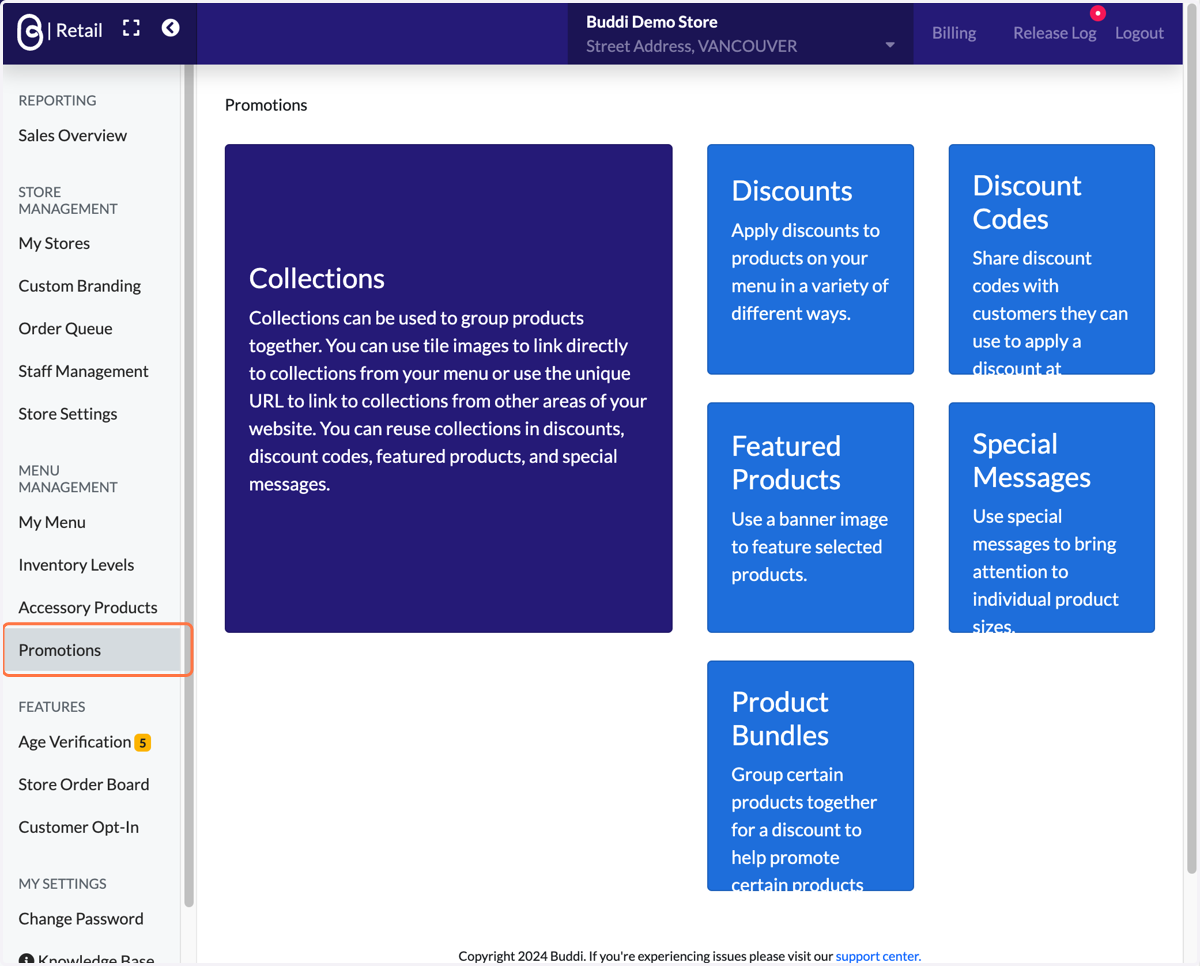Click the Logout link

pyautogui.click(x=1139, y=33)
